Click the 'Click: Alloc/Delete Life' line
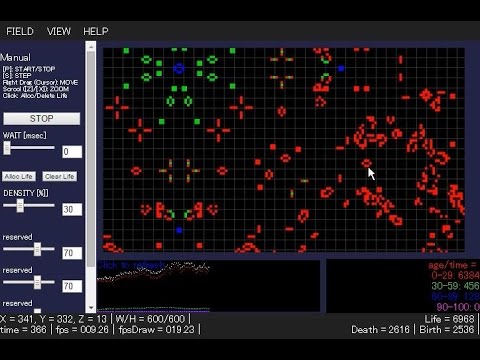480x360 pixels. pyautogui.click(x=35, y=96)
